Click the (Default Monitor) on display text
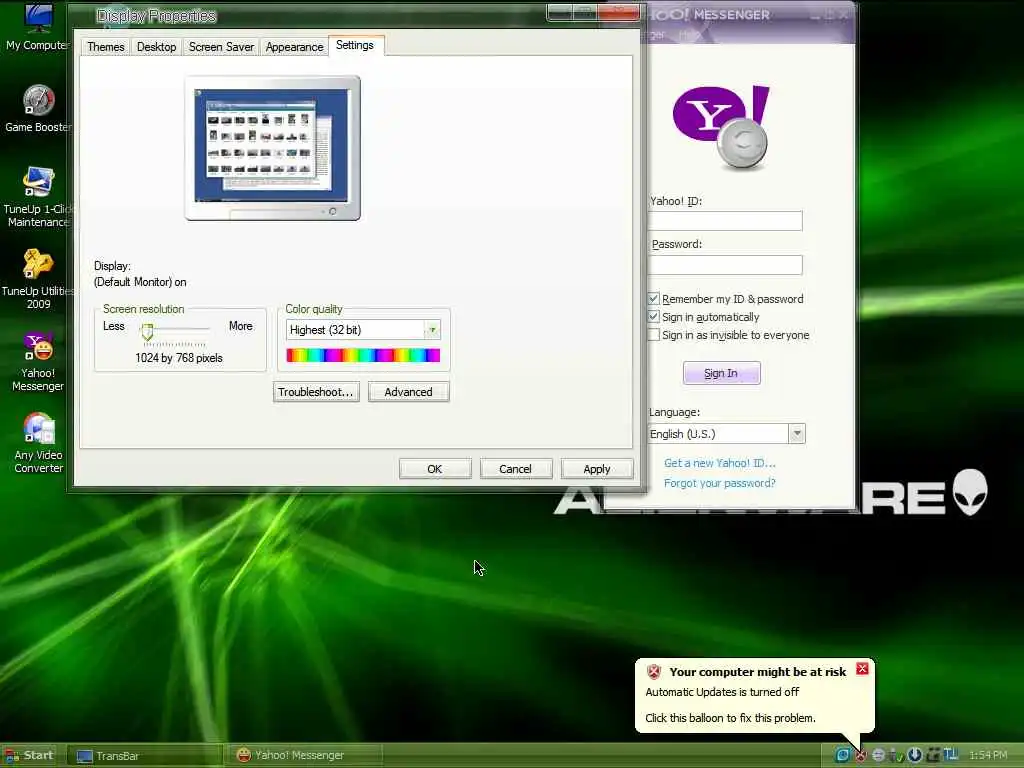The width and height of the screenshot is (1024, 768). [140, 282]
